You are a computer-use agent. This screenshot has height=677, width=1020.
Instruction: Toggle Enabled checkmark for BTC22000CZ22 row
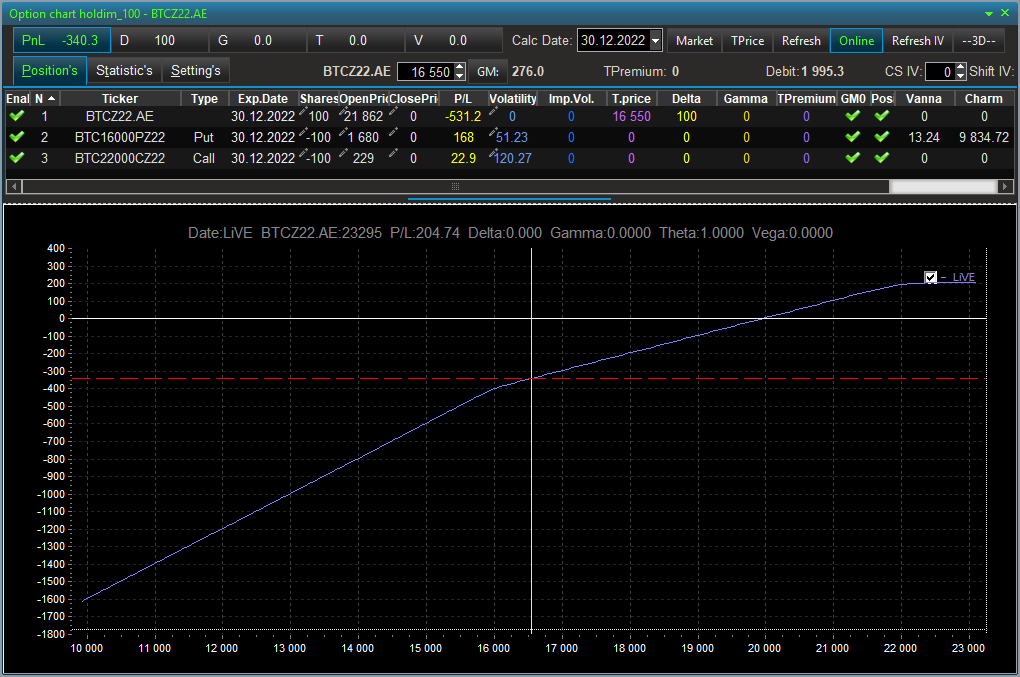[x=17, y=157]
